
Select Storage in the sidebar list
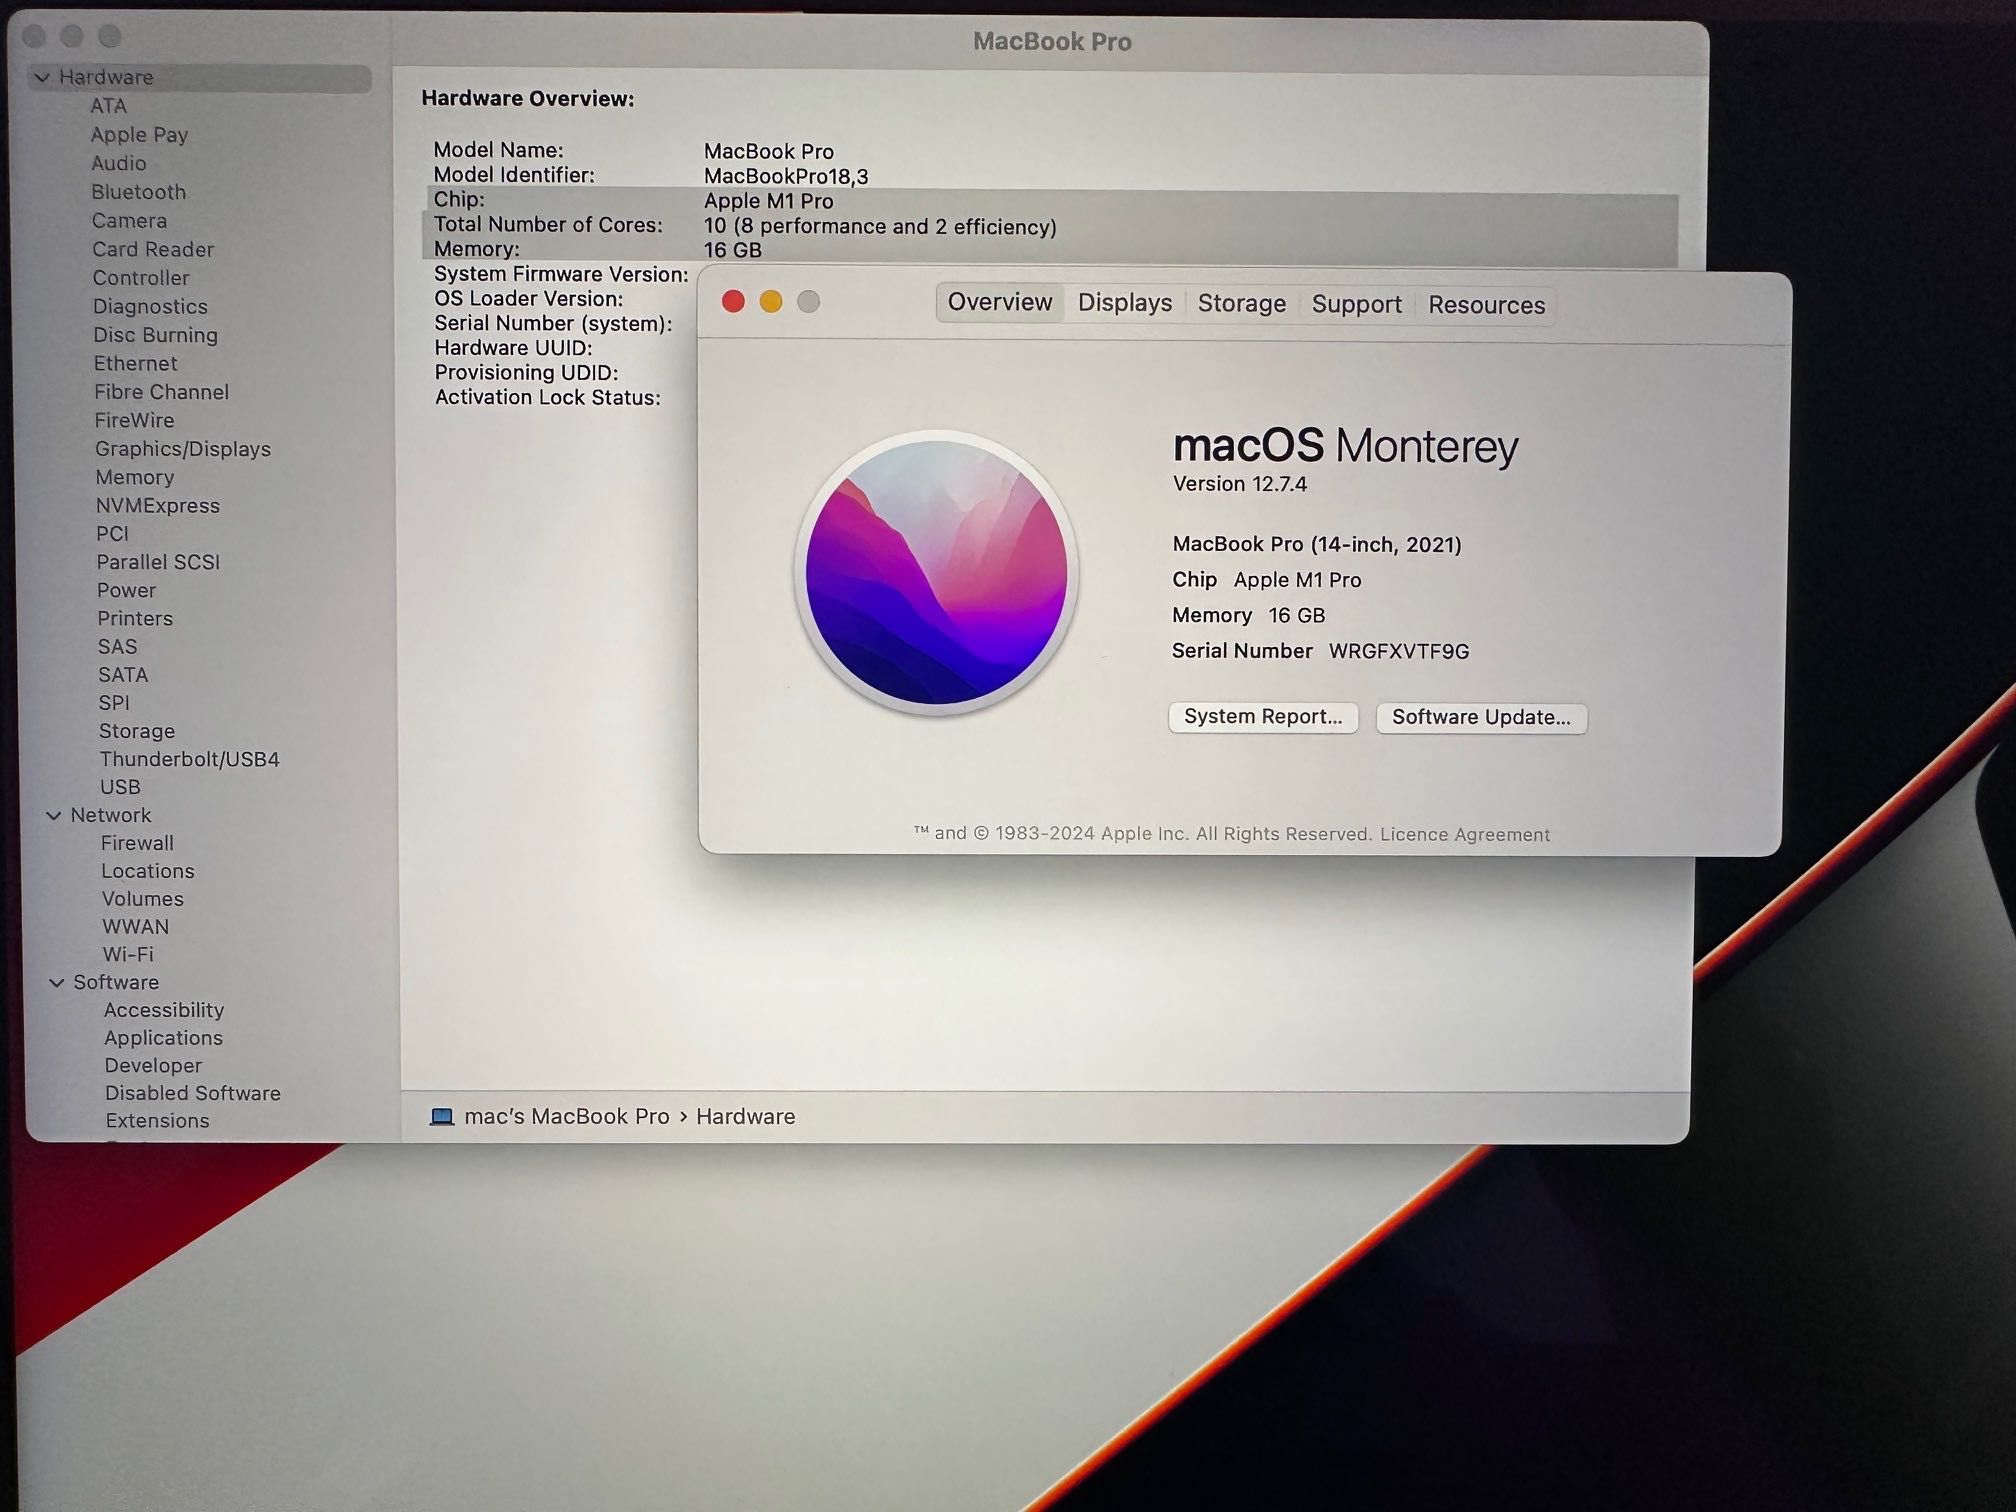click(137, 731)
